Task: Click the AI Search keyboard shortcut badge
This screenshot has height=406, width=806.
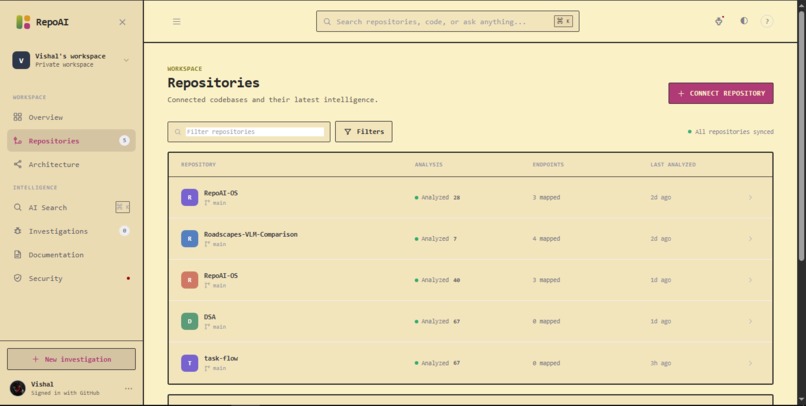Action: [x=122, y=207]
